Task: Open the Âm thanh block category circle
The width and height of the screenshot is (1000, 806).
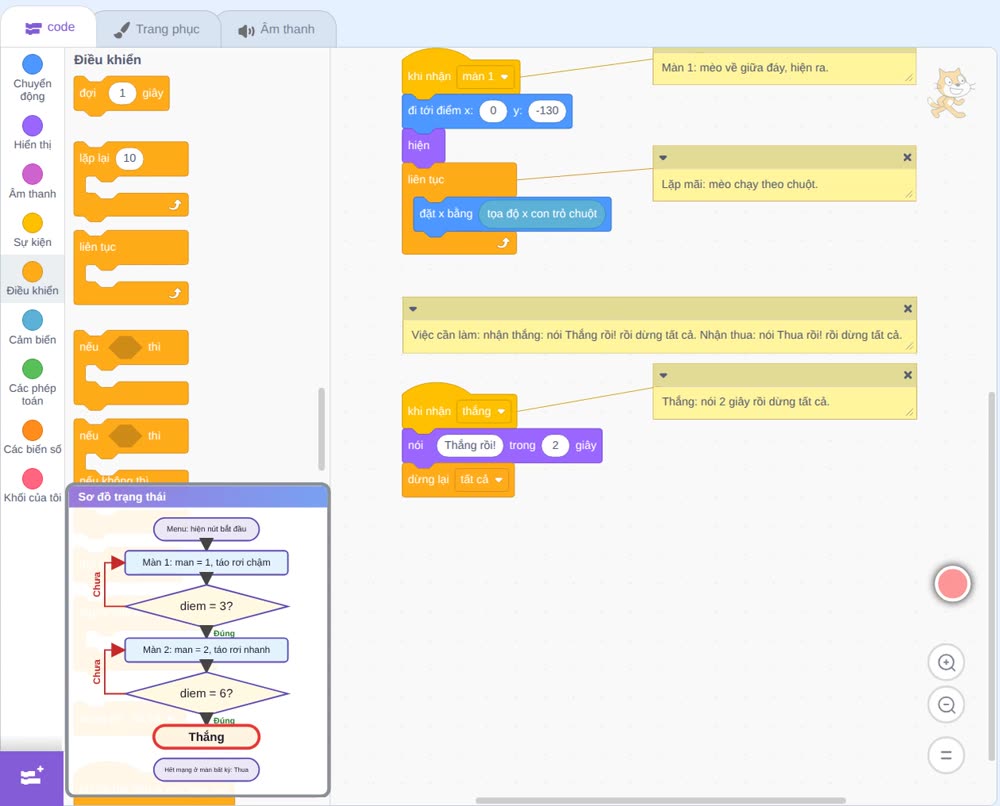Action: (33, 174)
